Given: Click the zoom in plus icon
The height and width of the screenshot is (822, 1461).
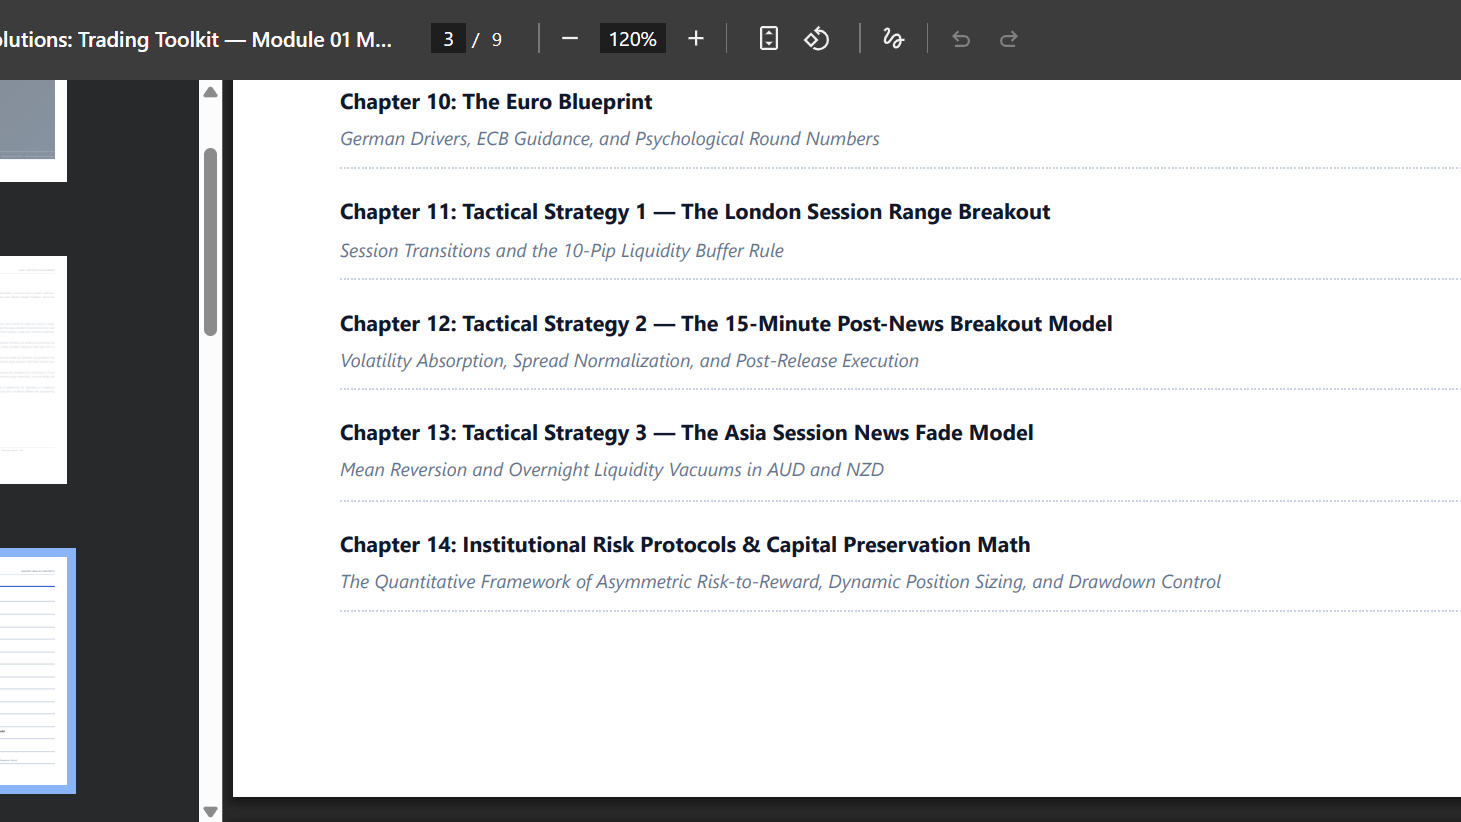Looking at the screenshot, I should coord(696,39).
